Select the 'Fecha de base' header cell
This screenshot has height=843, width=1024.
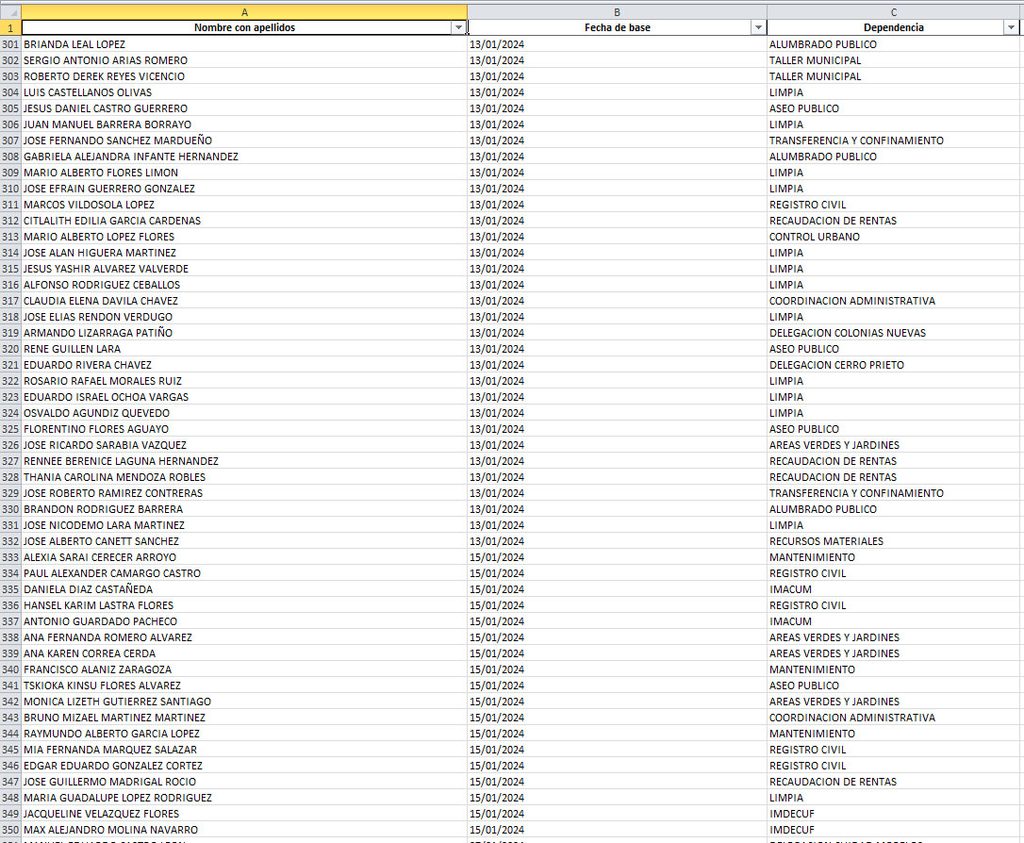pos(617,27)
